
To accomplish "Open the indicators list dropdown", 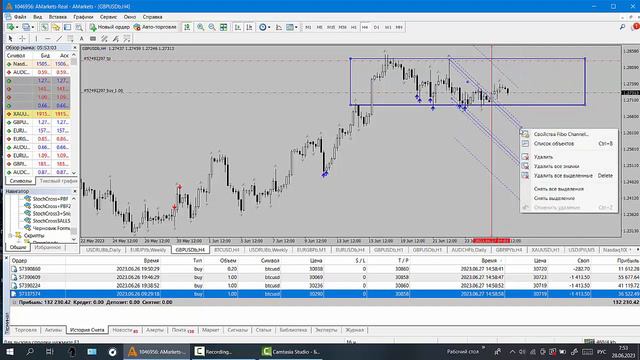I will 279,27.
